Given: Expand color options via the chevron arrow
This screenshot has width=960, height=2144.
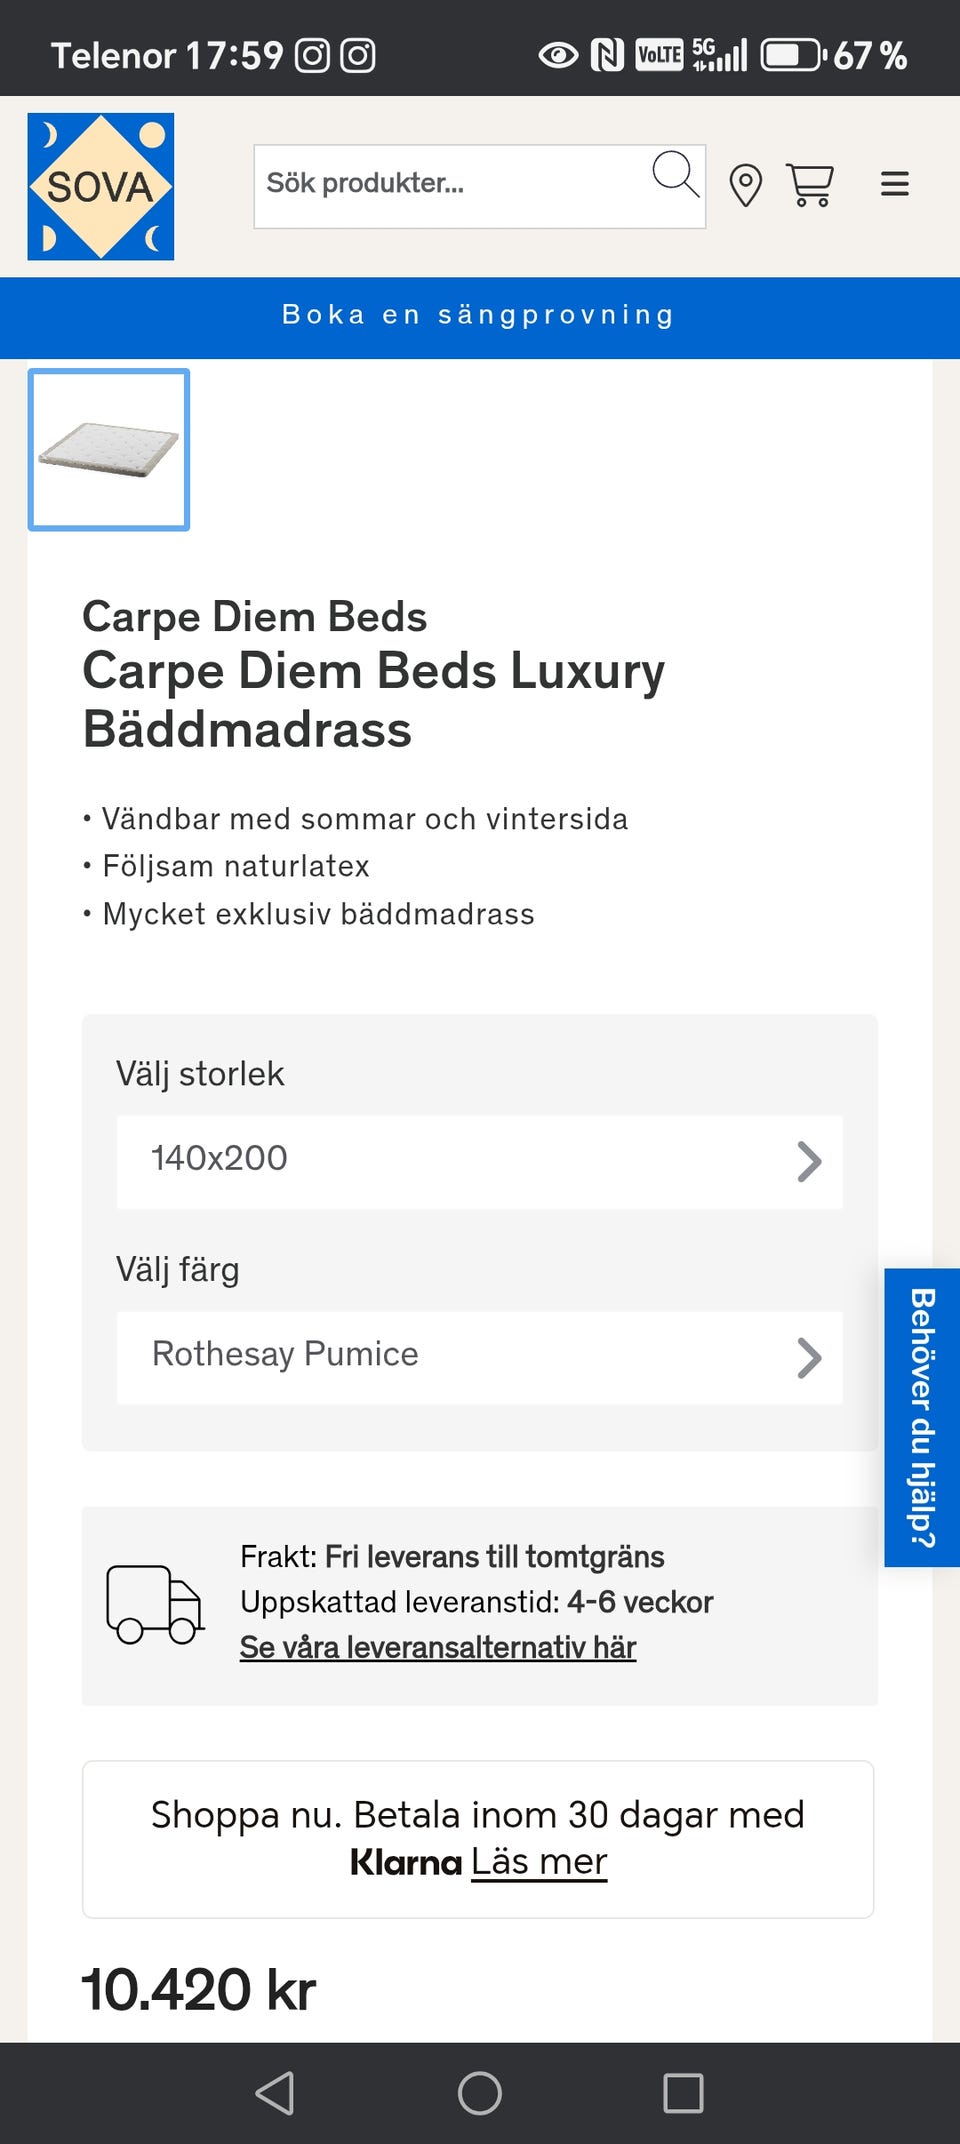Looking at the screenshot, I should click(x=809, y=1358).
